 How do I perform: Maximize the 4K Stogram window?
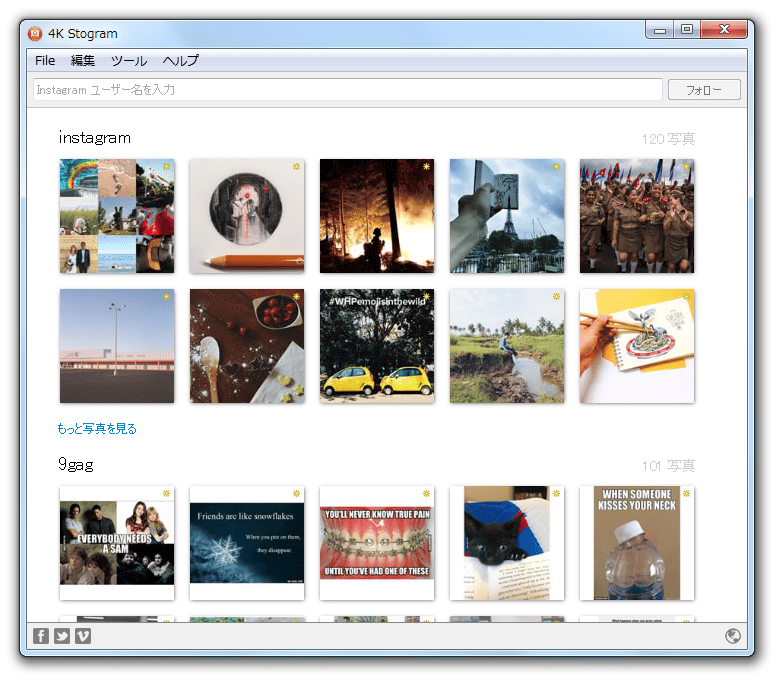(687, 30)
